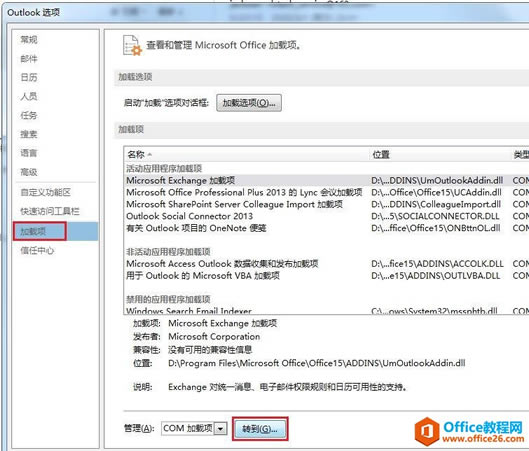
Task: Click the add-ins management gear document icon
Action: 132,46
